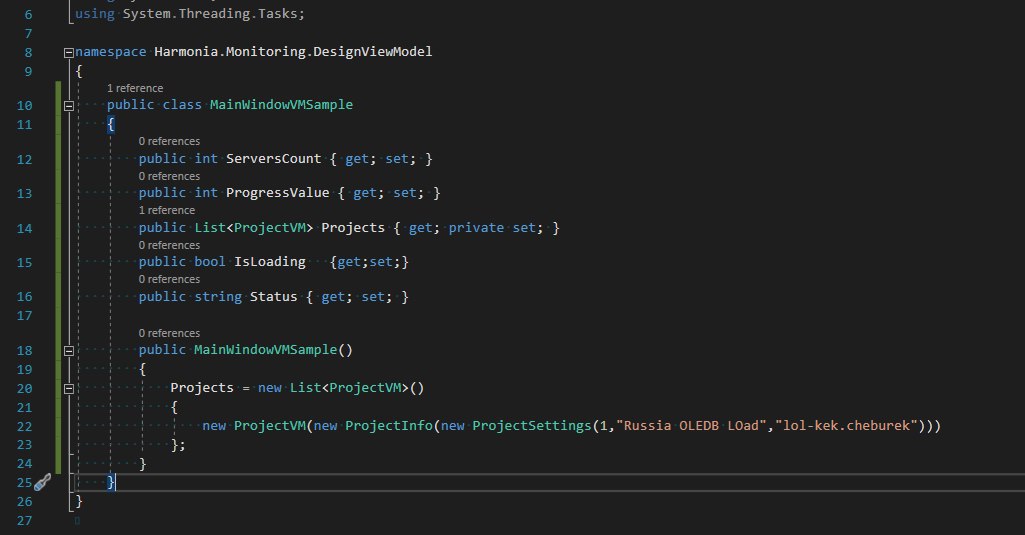
Task: Click the 'Status' property name
Action: [273, 297]
